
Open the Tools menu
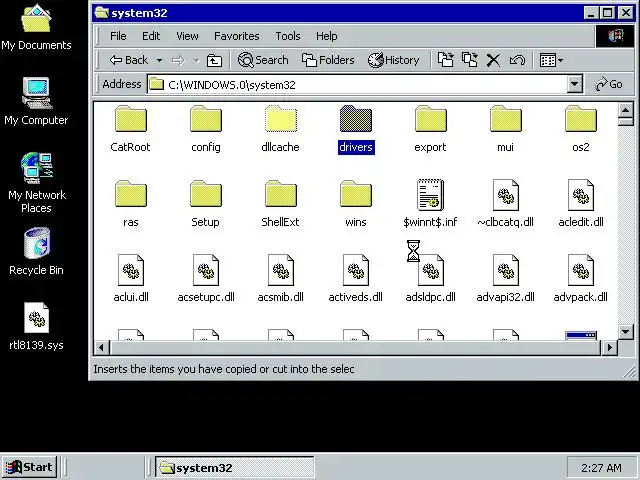click(288, 36)
